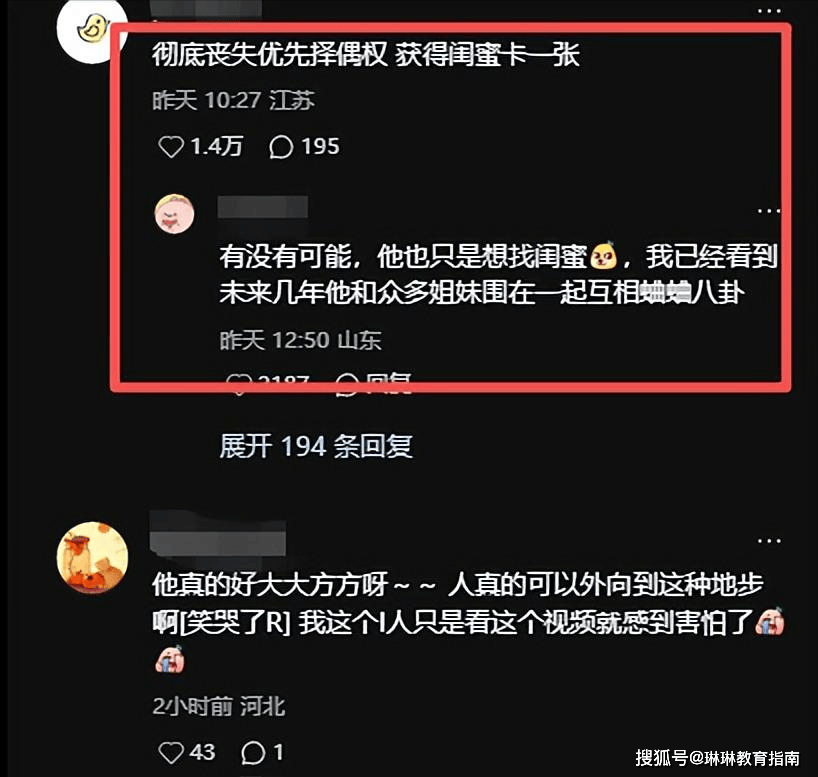The width and height of the screenshot is (818, 777).
Task: Click blurred username of the 山东 replier
Action: [262, 207]
